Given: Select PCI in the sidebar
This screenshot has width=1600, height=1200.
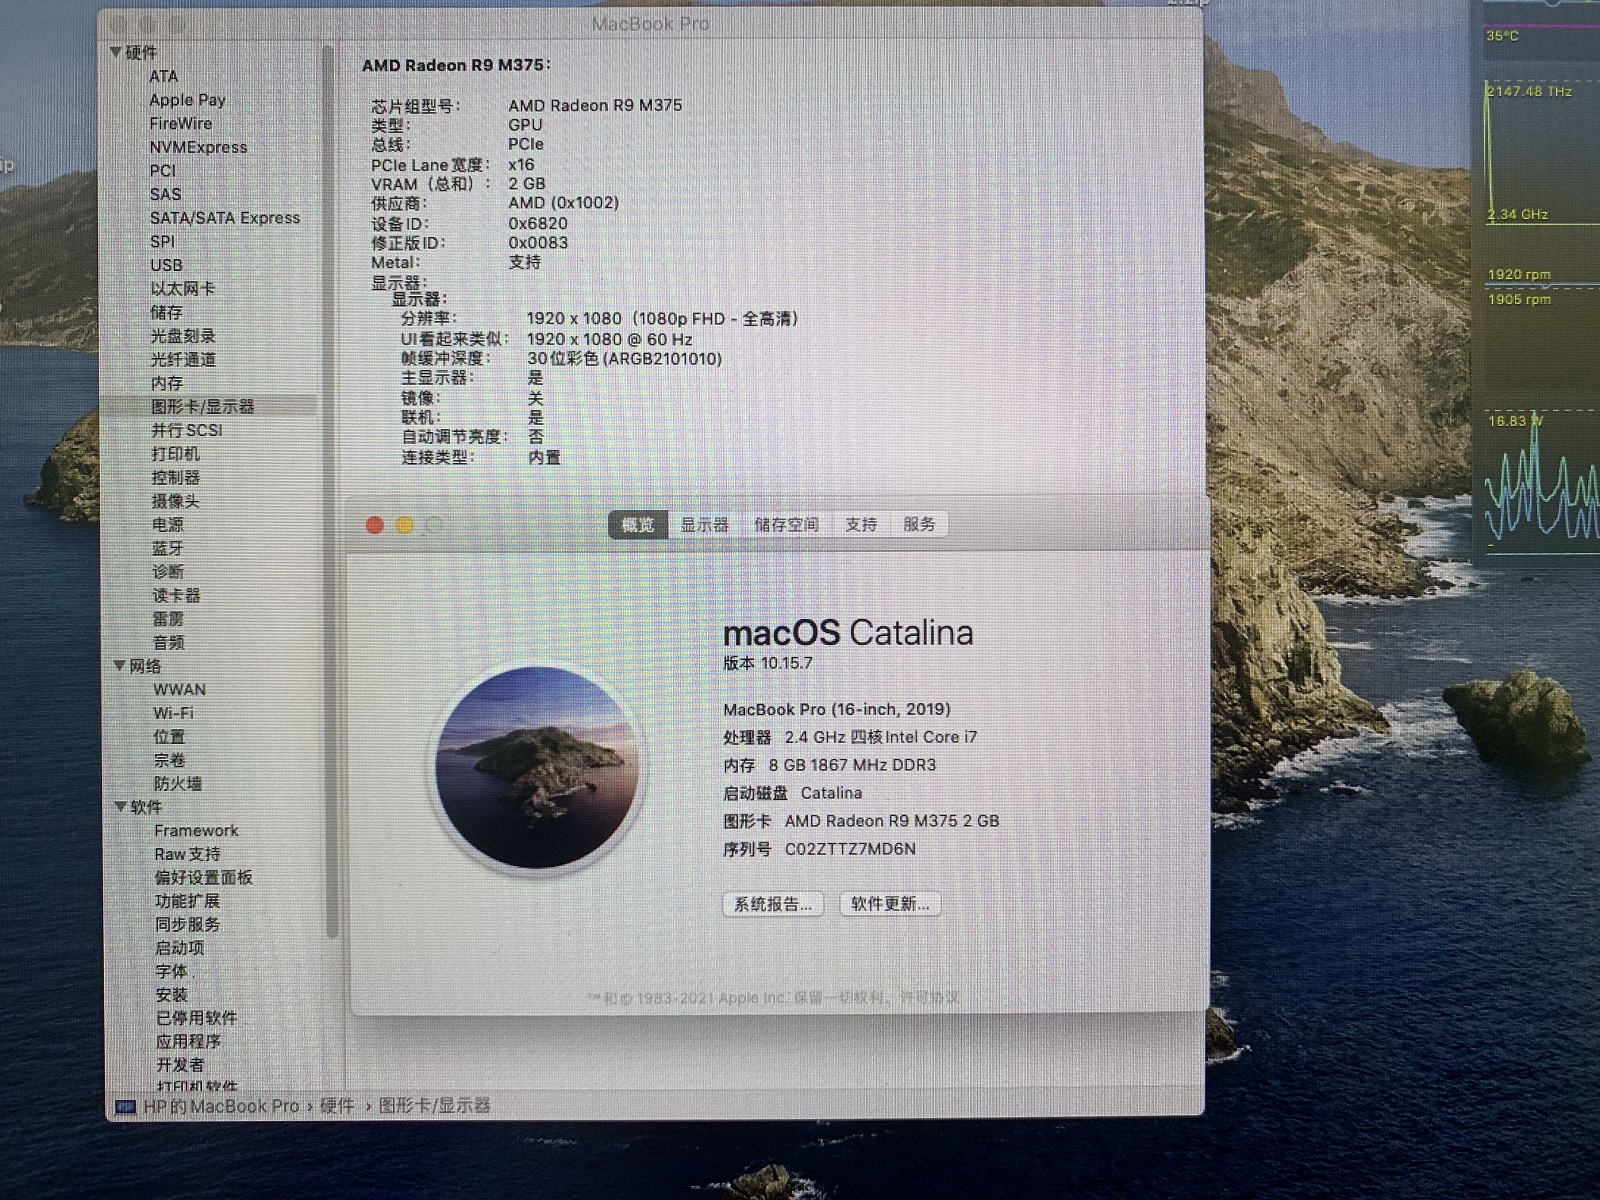Looking at the screenshot, I should point(163,170).
